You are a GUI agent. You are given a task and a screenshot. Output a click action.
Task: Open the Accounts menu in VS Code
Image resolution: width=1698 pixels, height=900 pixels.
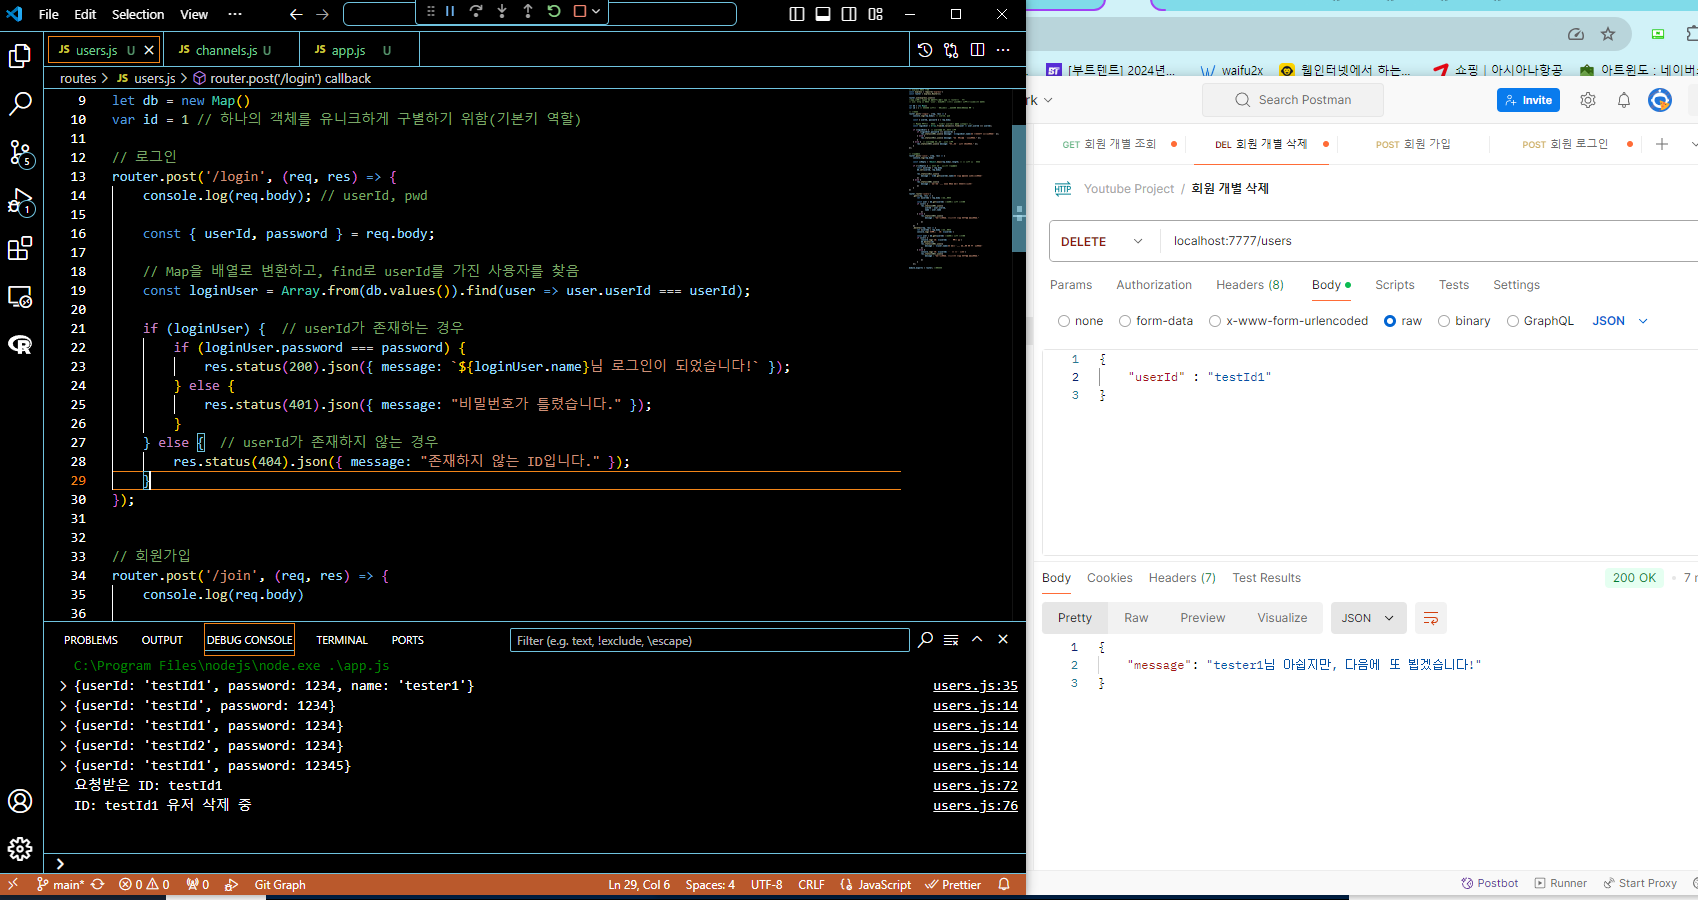tap(20, 801)
